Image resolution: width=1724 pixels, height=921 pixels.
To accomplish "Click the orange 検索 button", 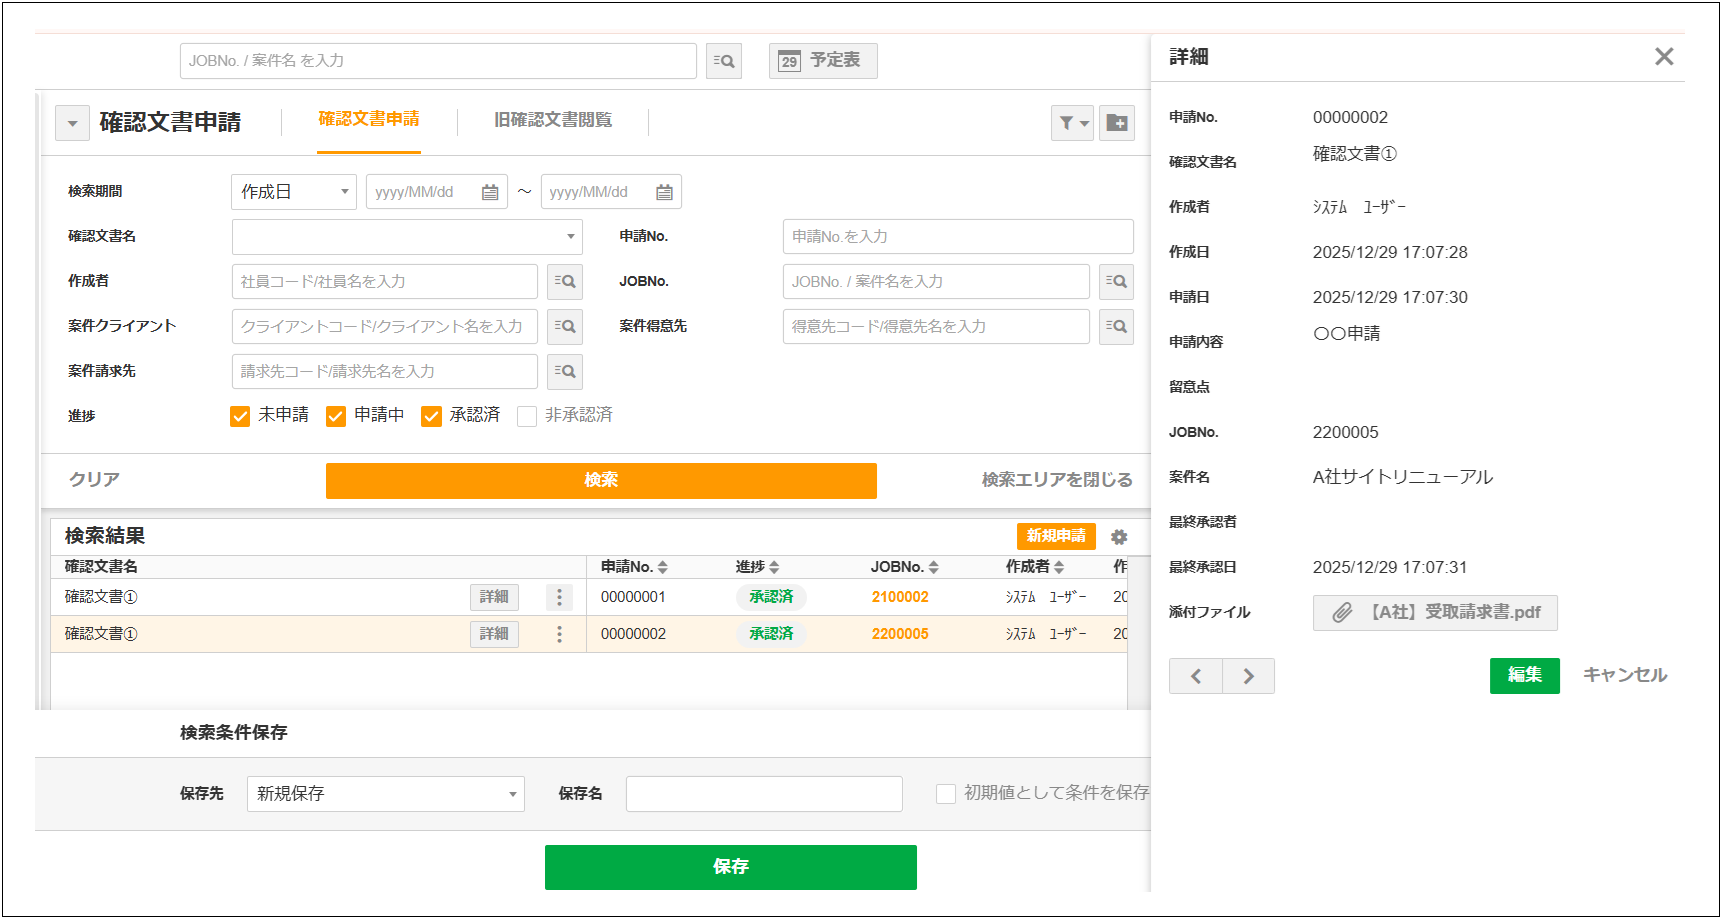I will [x=601, y=481].
